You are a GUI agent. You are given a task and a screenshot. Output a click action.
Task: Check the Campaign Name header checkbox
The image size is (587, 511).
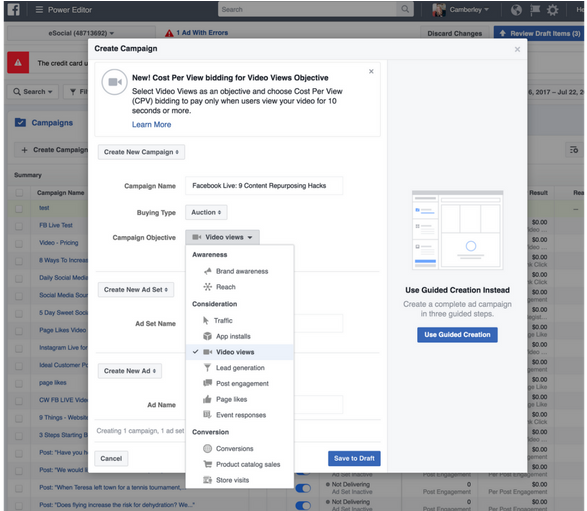[x=19, y=193]
